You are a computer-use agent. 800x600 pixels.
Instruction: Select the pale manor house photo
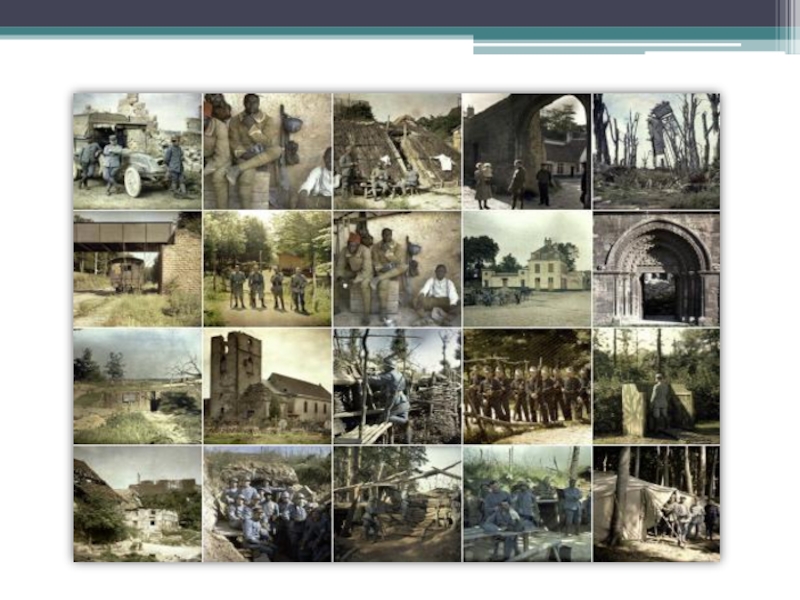point(526,268)
